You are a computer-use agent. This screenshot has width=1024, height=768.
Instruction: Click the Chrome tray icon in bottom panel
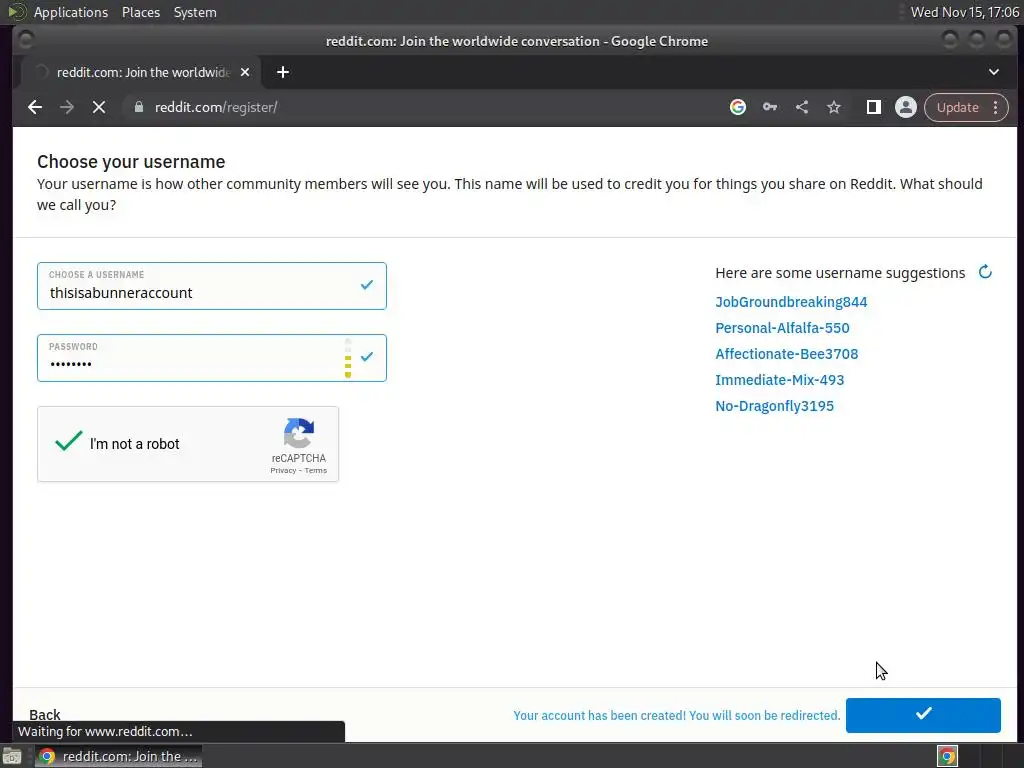click(x=948, y=756)
